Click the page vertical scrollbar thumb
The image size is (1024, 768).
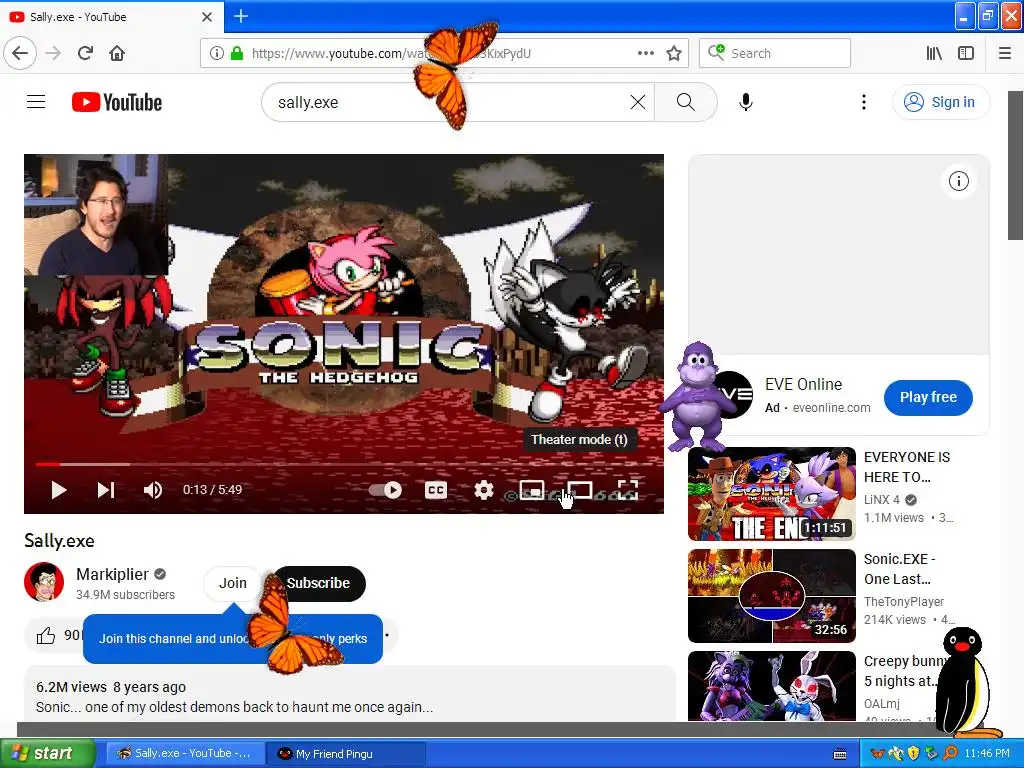click(x=1016, y=166)
